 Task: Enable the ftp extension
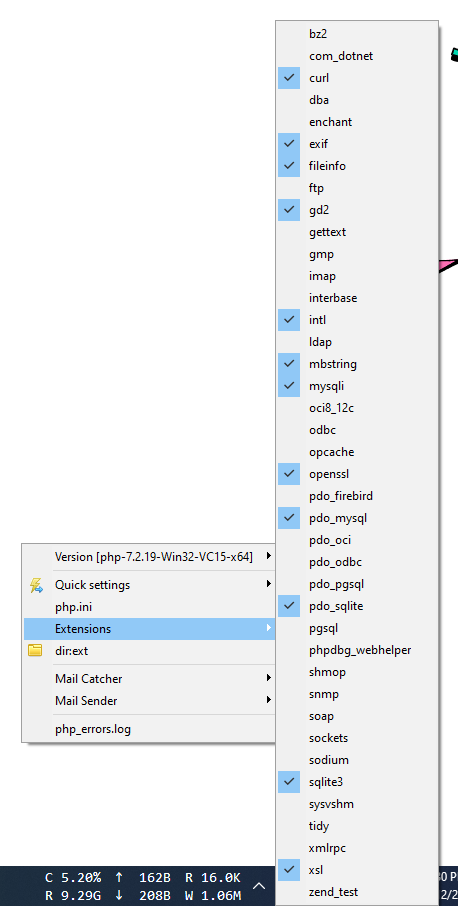coord(357,188)
